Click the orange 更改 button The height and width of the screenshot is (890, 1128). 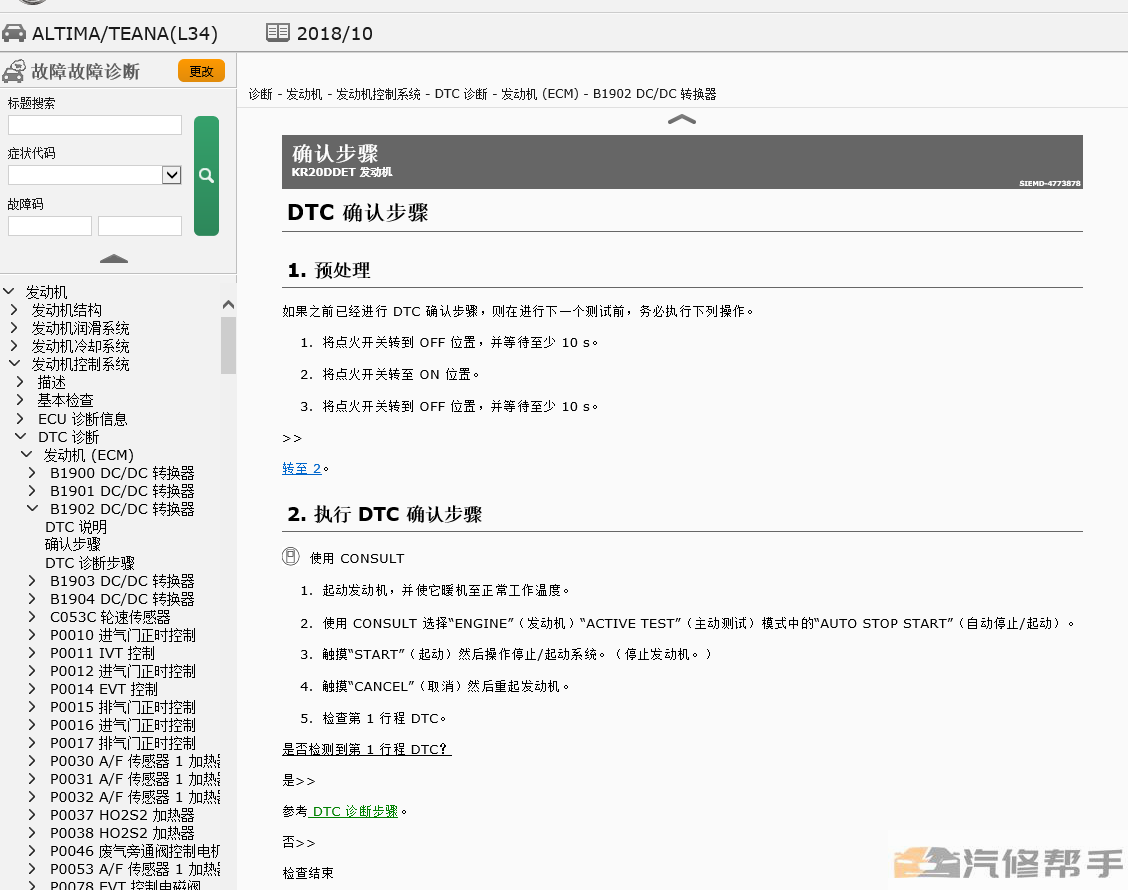201,71
